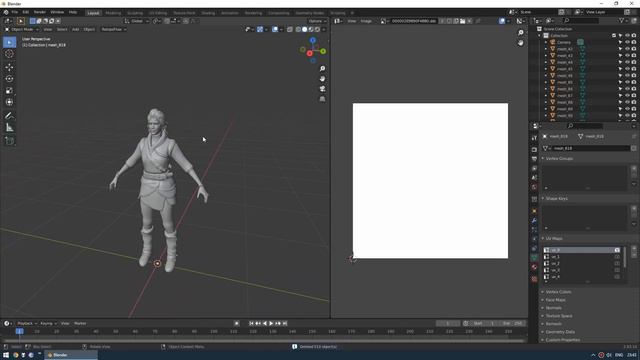This screenshot has height=360, width=640.
Task: Switch to rendered viewport shading
Action: pos(317,29)
